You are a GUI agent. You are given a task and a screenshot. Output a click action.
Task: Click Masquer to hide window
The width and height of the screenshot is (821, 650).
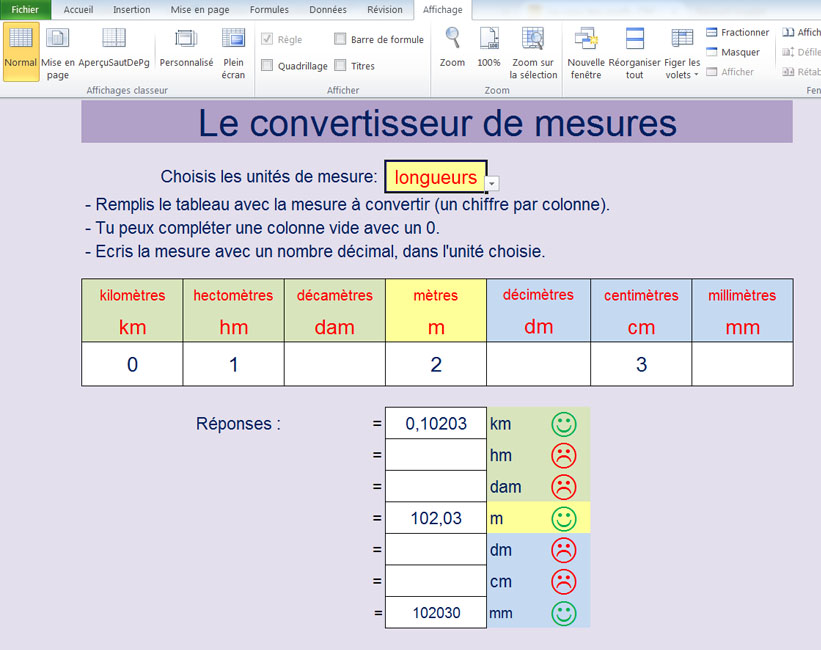pyautogui.click(x=733, y=52)
